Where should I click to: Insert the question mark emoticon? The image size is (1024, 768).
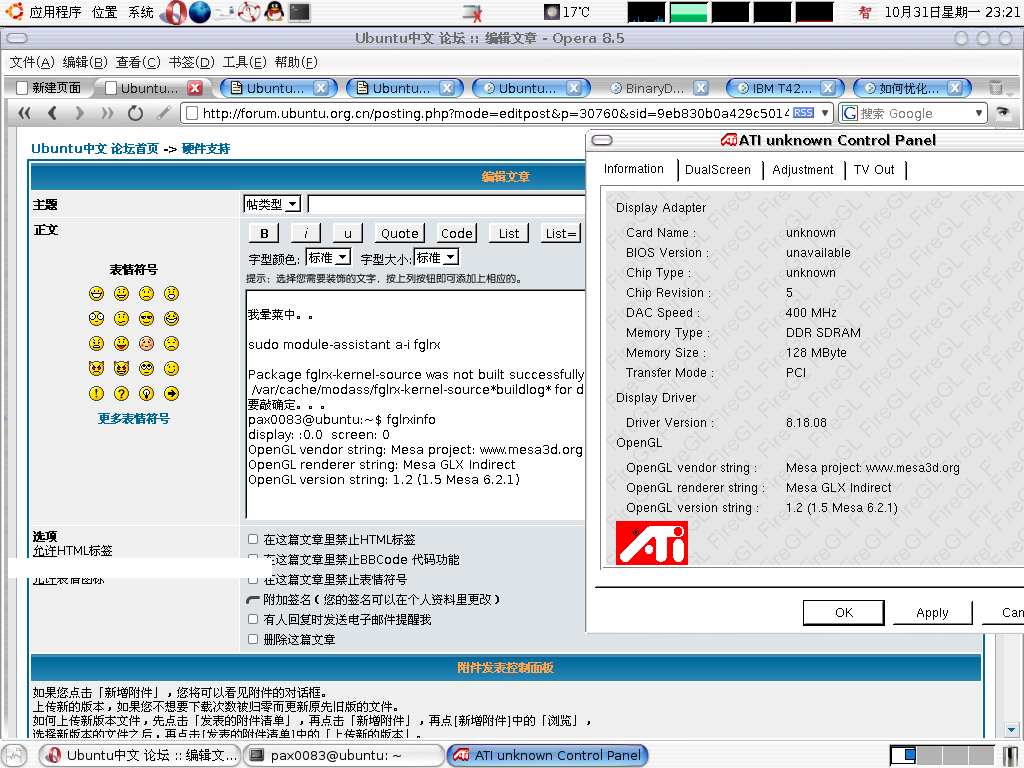[x=121, y=394]
